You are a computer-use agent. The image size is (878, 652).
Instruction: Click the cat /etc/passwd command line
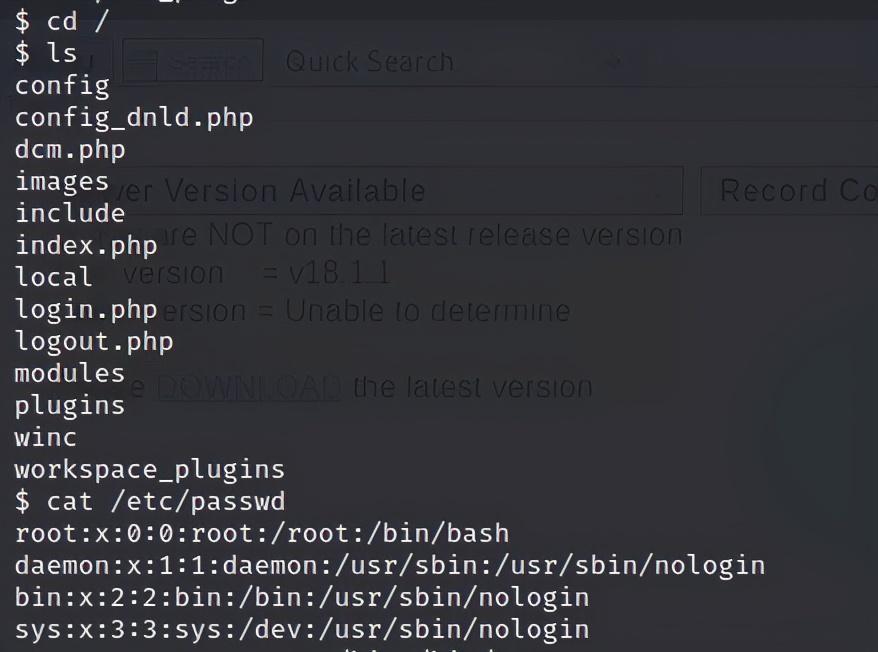[150, 501]
